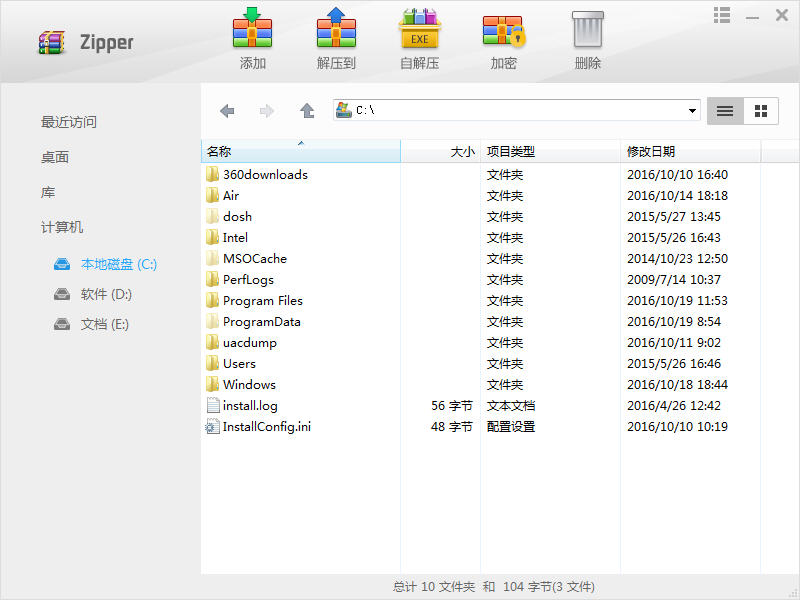
Task: Select the Program Files folder
Action: click(263, 301)
